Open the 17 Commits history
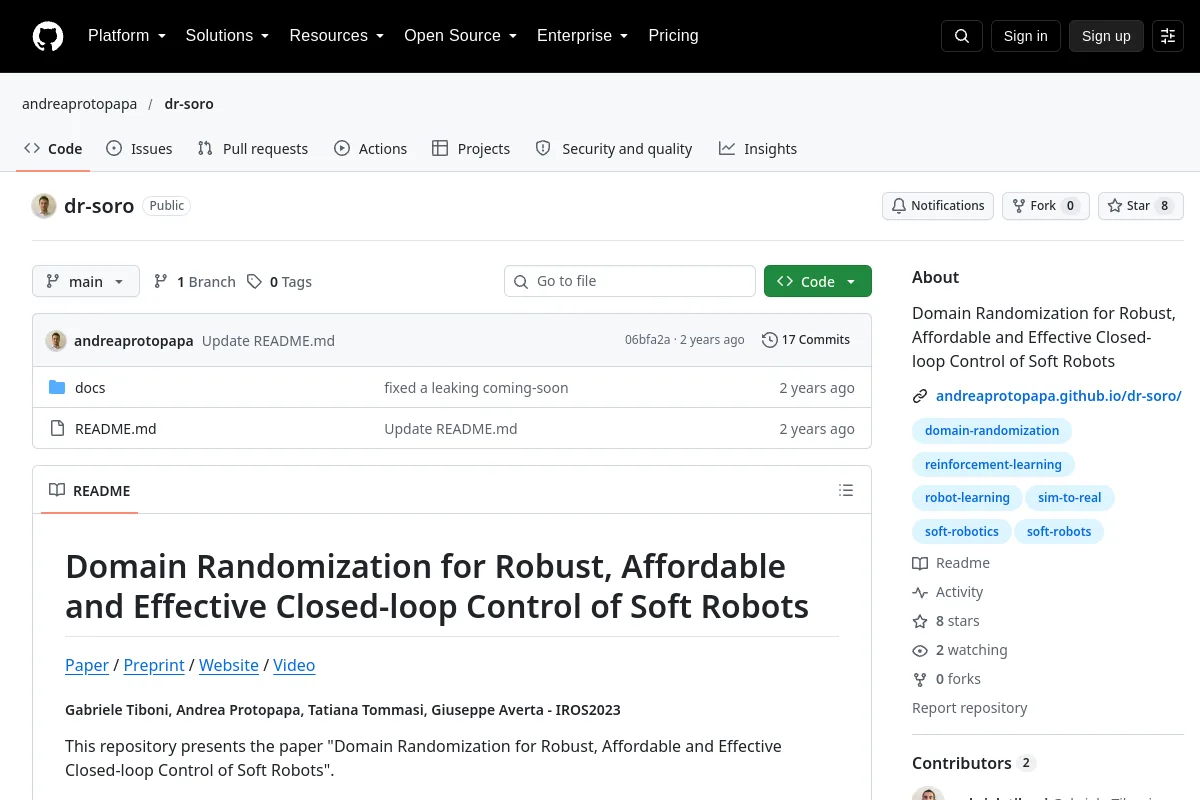Image resolution: width=1200 pixels, height=800 pixels. [x=806, y=340]
